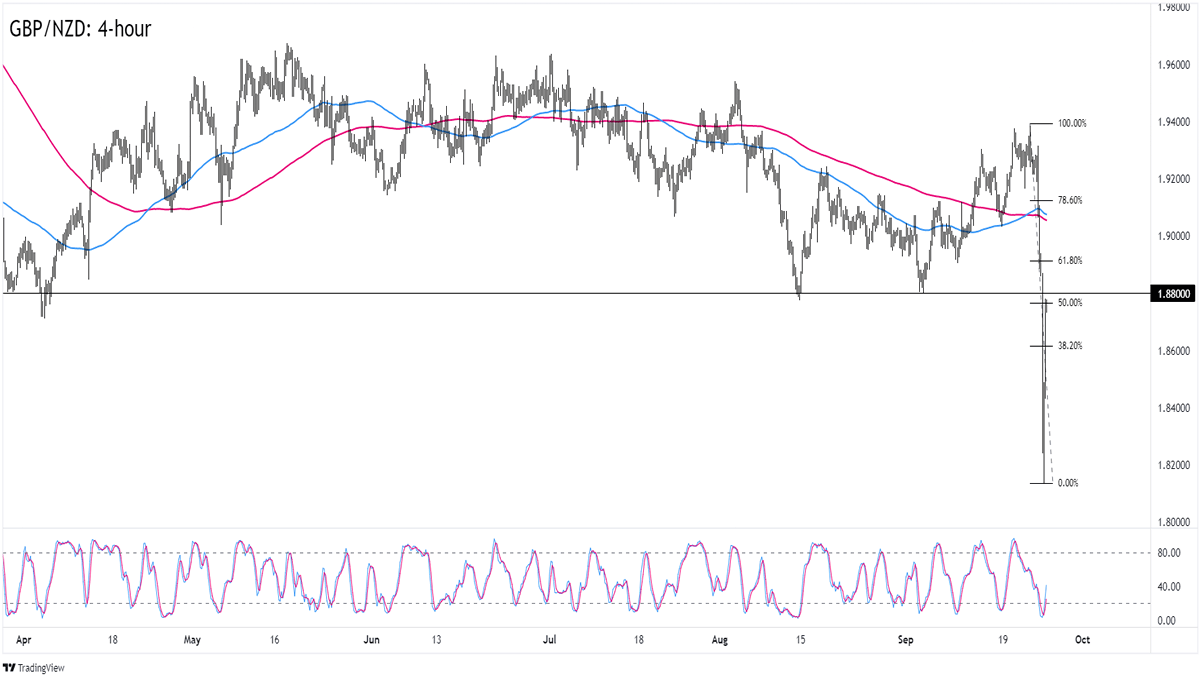Click the 61.80% Fibonacci level label
The height and width of the screenshot is (675, 1200).
1071,260
